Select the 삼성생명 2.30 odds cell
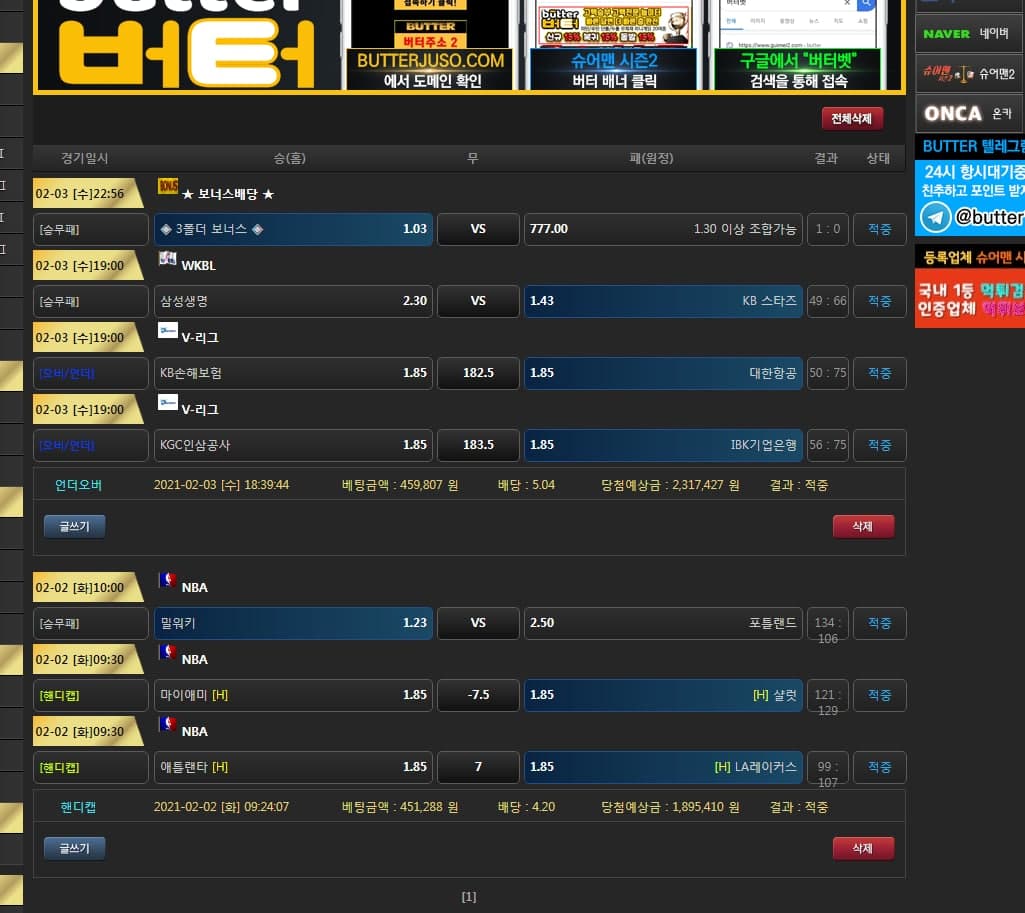The image size is (1025, 913). pyautogui.click(x=293, y=301)
